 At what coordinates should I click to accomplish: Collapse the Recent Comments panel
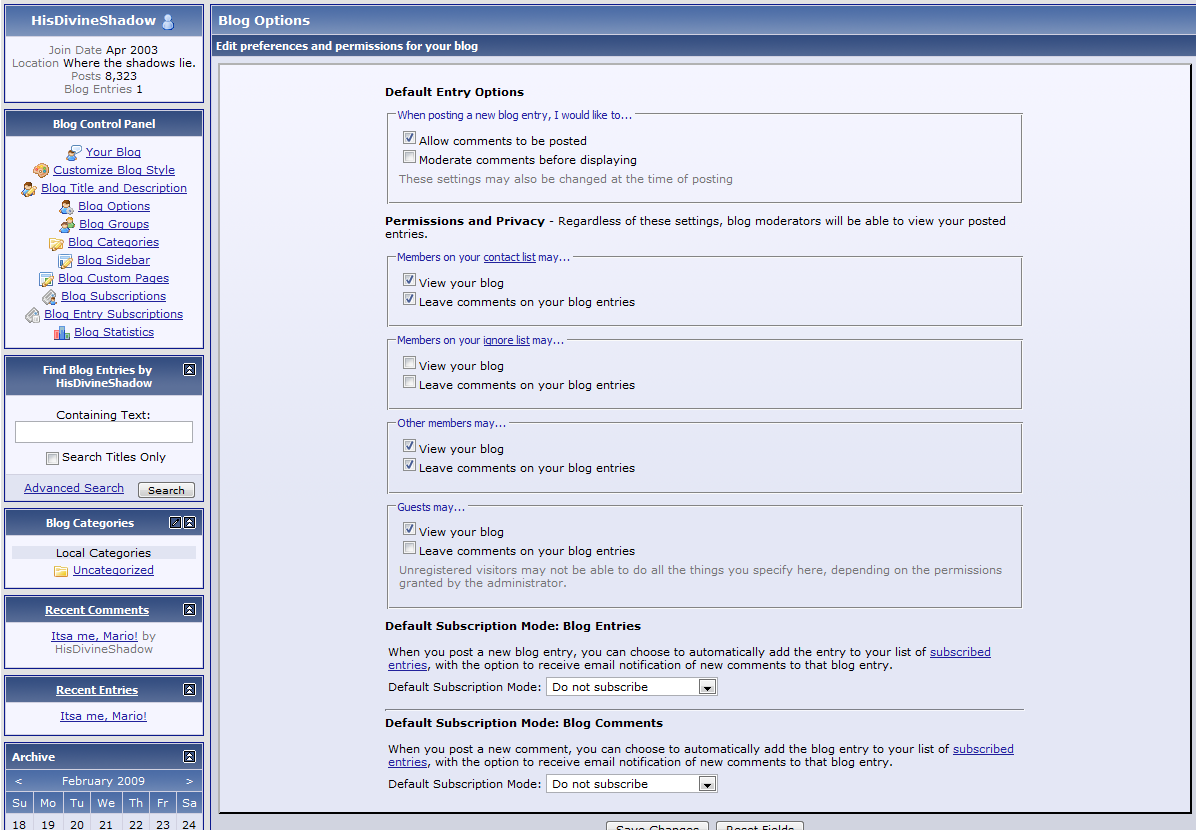(189, 610)
